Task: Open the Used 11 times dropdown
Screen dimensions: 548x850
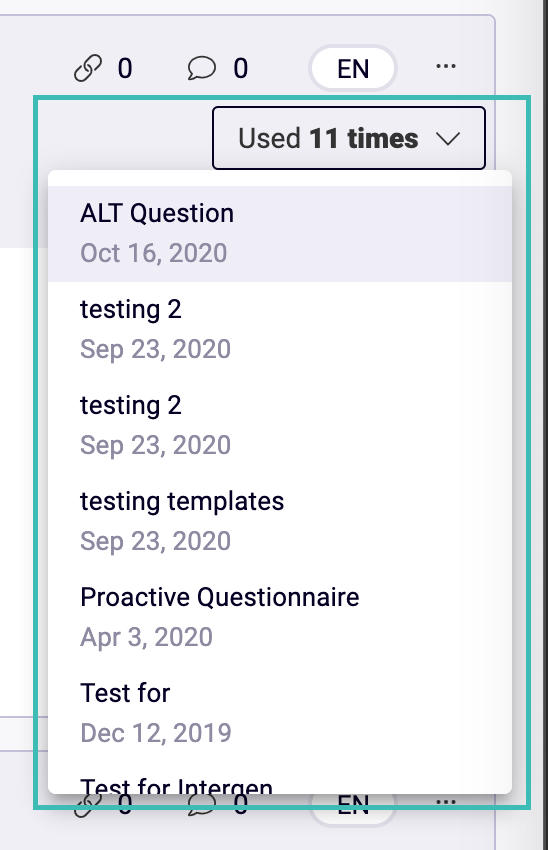Action: coord(349,138)
